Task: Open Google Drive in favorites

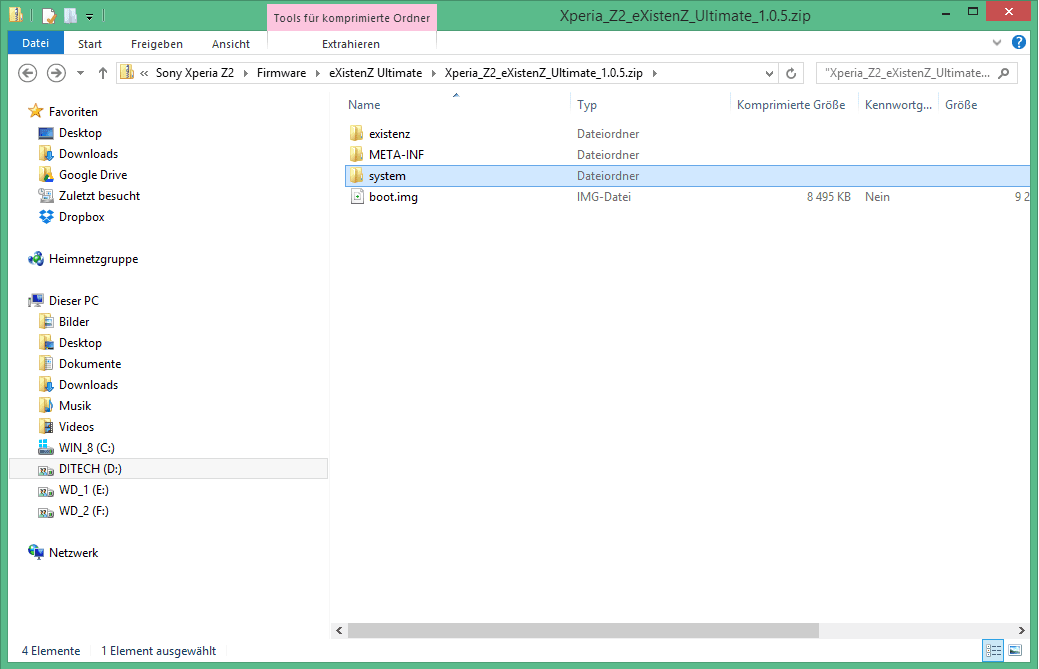Action: [x=93, y=175]
